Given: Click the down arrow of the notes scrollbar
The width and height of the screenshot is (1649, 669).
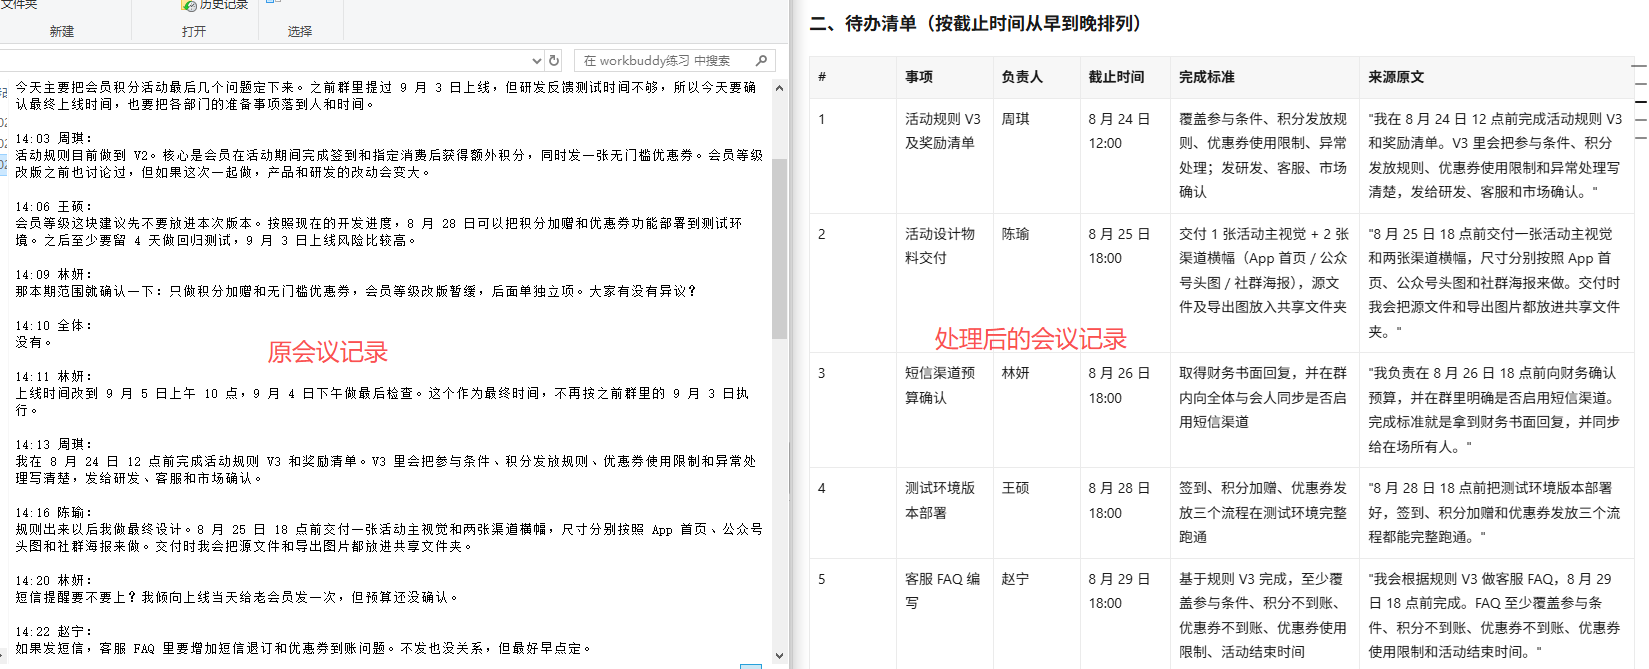Looking at the screenshot, I should point(779,655).
